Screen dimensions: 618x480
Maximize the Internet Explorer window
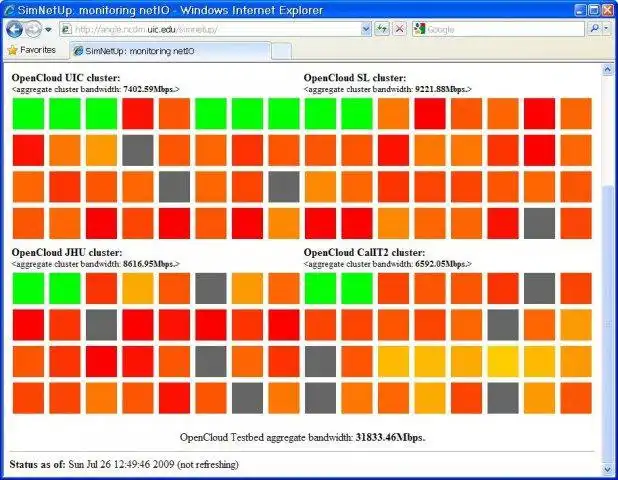tap(594, 10)
